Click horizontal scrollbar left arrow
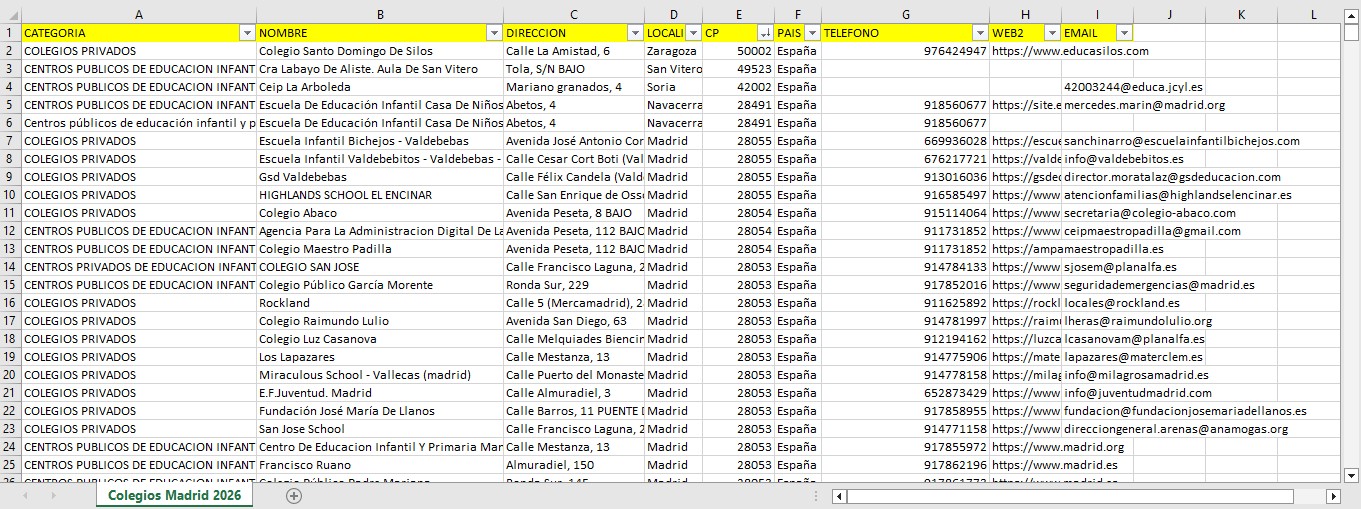The height and width of the screenshot is (509, 1361). coord(839,496)
